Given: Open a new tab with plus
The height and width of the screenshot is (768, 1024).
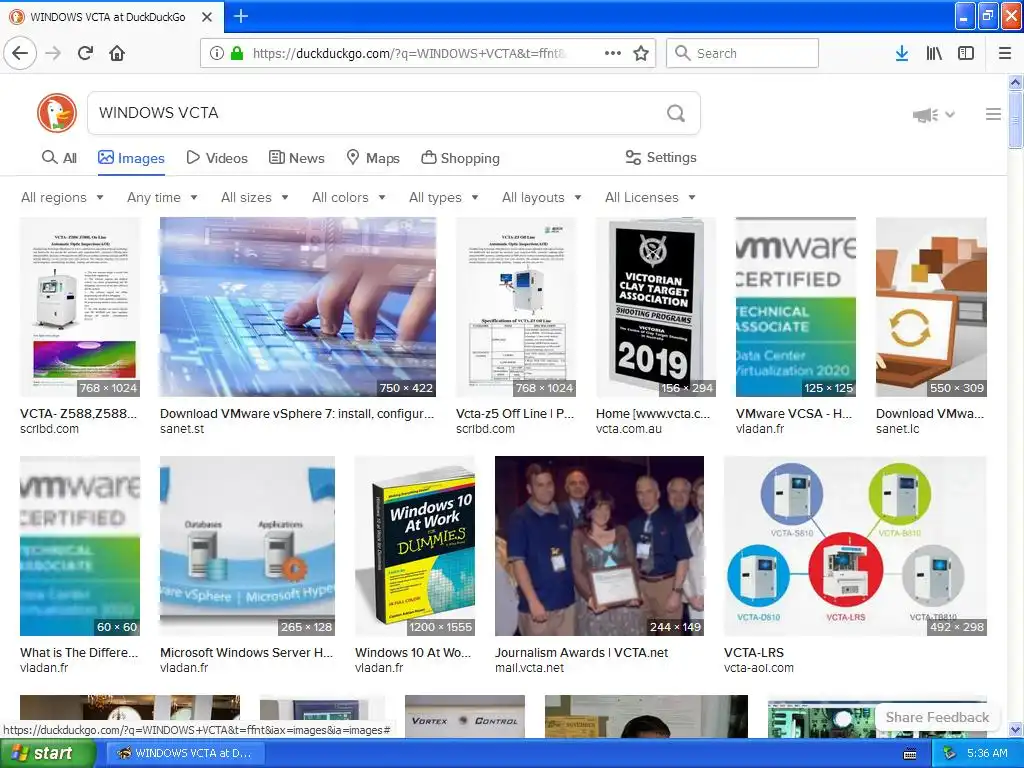Looking at the screenshot, I should point(241,16).
